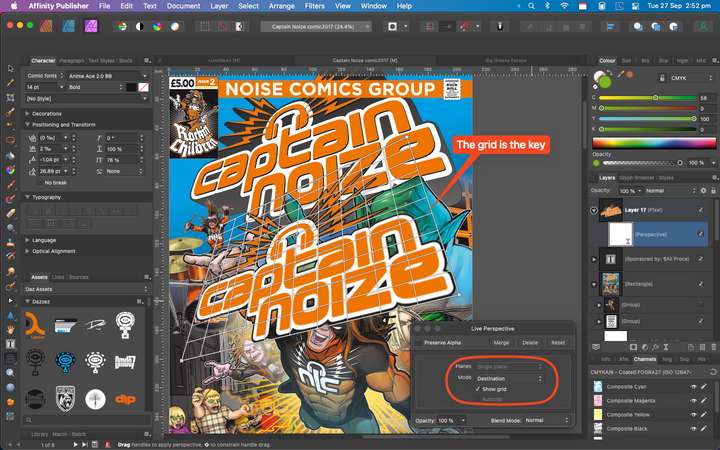720x450 pixels.
Task: Hide the Composite Yellow channel eye
Action: [x=693, y=415]
